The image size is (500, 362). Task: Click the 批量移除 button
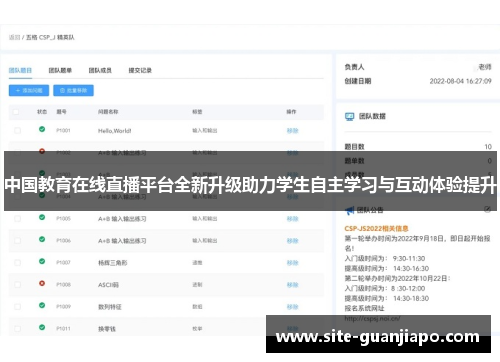pos(73,90)
